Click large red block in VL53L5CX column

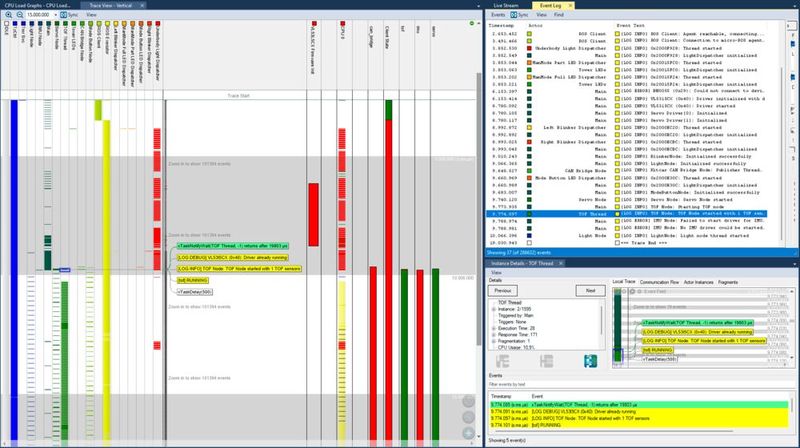tap(313, 215)
